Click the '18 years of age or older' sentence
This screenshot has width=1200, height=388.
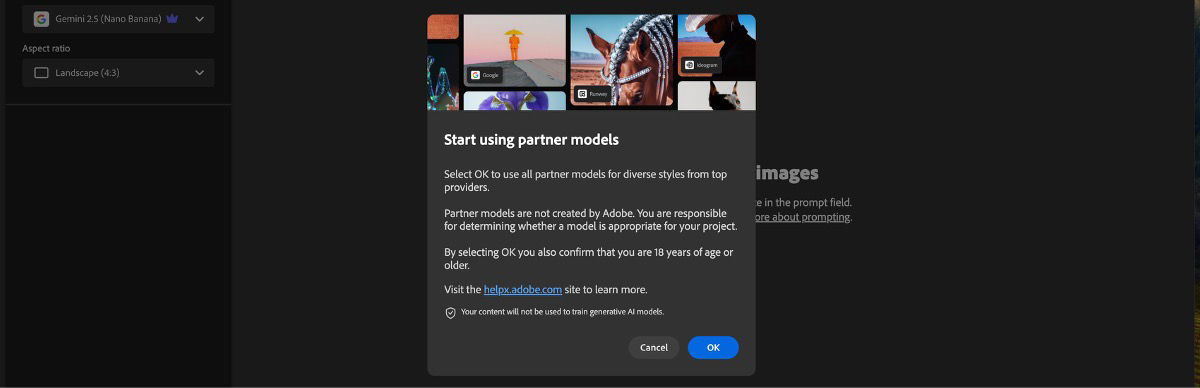pos(590,259)
